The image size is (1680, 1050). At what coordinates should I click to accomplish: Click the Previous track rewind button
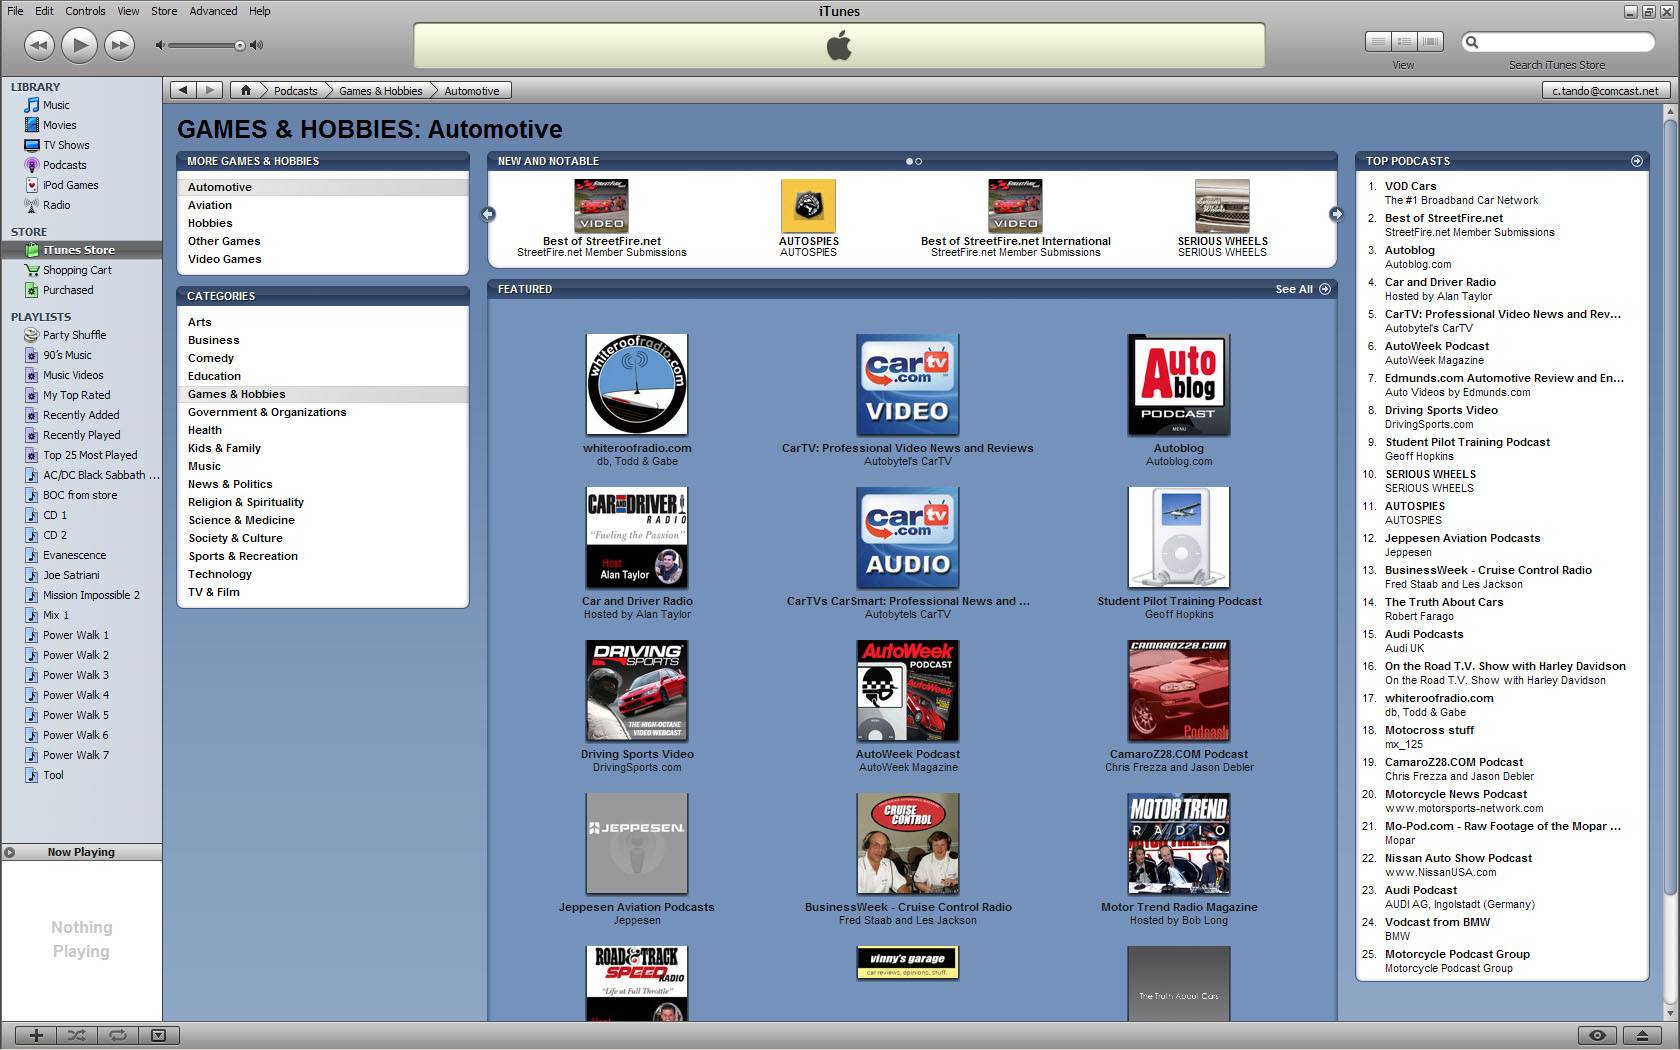(x=38, y=45)
